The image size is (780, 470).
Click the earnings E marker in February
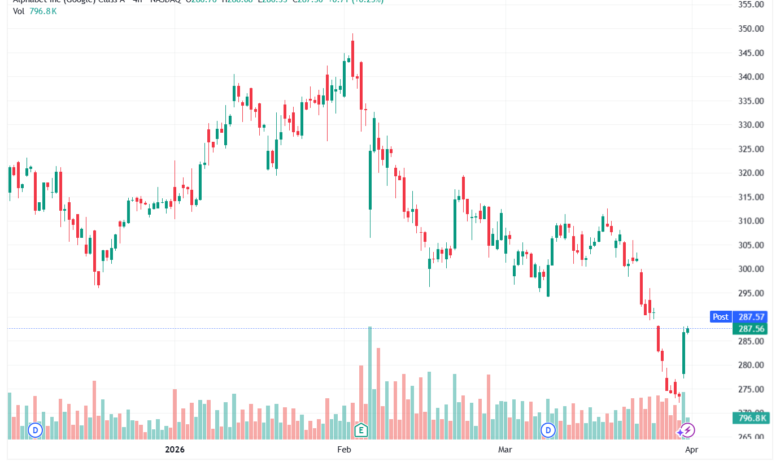pyautogui.click(x=361, y=430)
